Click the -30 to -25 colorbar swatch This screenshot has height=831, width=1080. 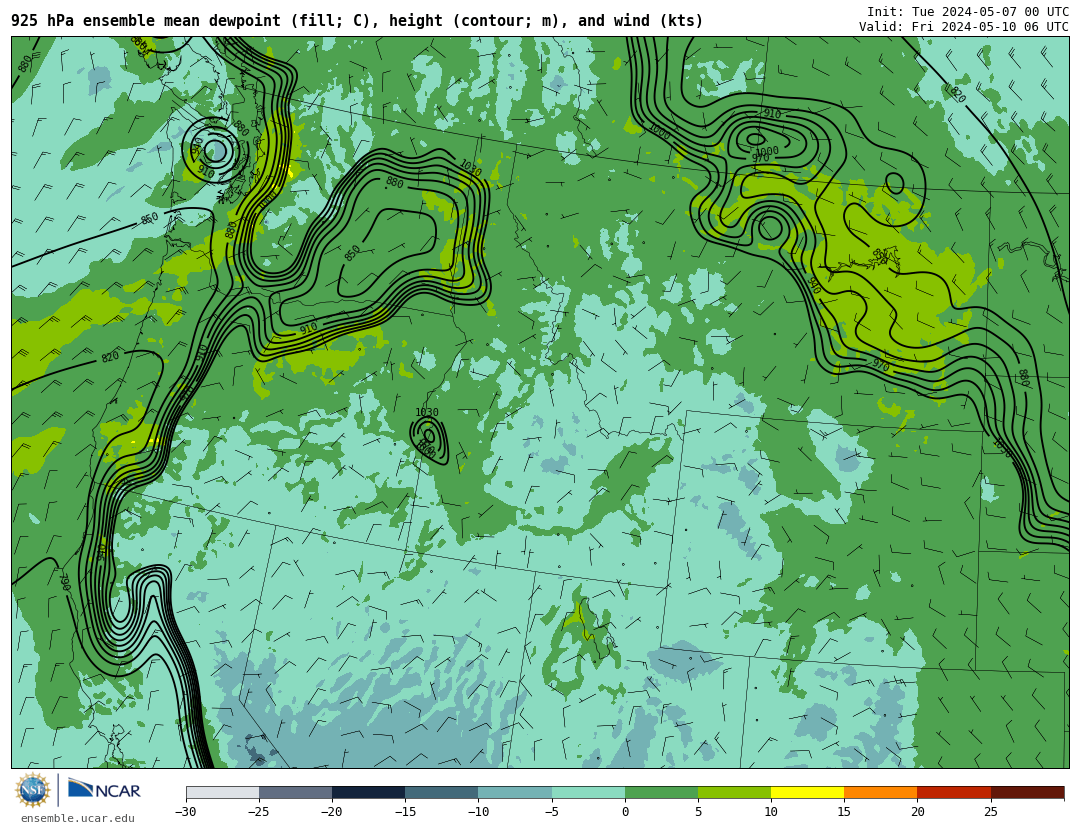[222, 792]
